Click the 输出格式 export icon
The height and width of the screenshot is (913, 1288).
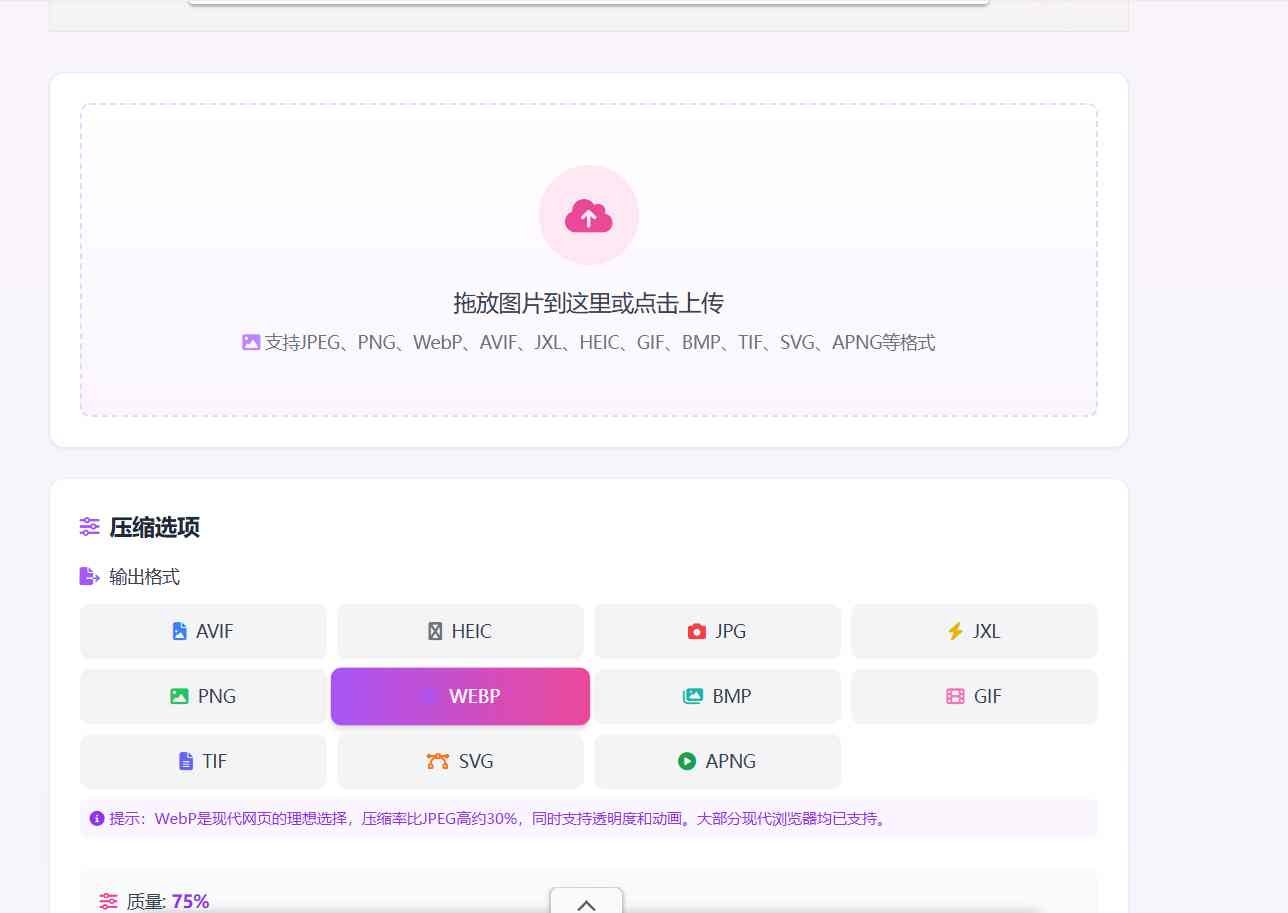(x=89, y=576)
